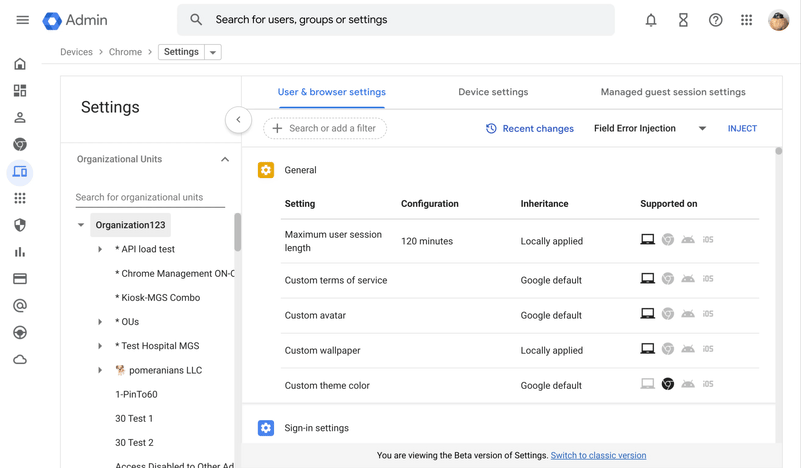Click Chrome browser icon in Custom theme color row
Viewport: 801px width, 468px height.
click(x=668, y=384)
